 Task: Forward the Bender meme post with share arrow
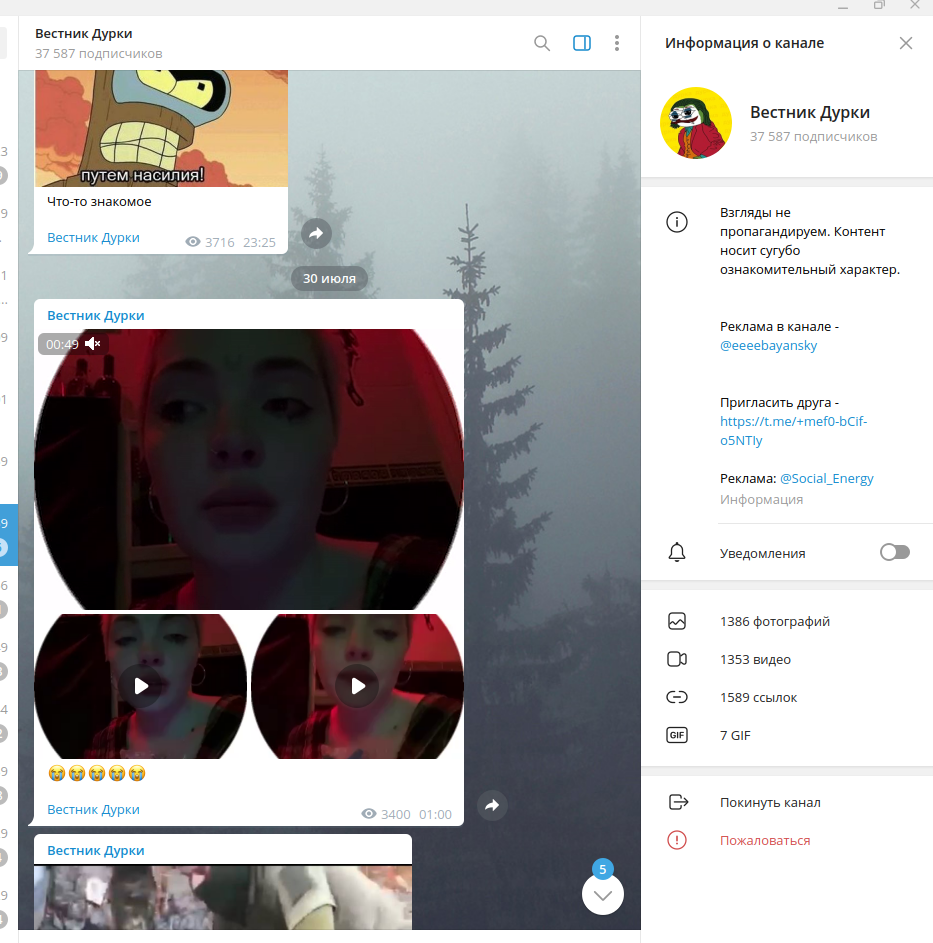pos(316,233)
